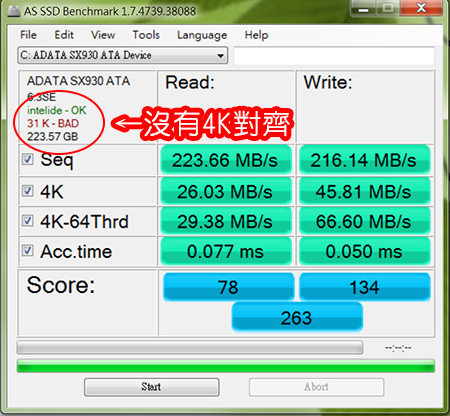Maximize the benchmark window

[388, 8]
